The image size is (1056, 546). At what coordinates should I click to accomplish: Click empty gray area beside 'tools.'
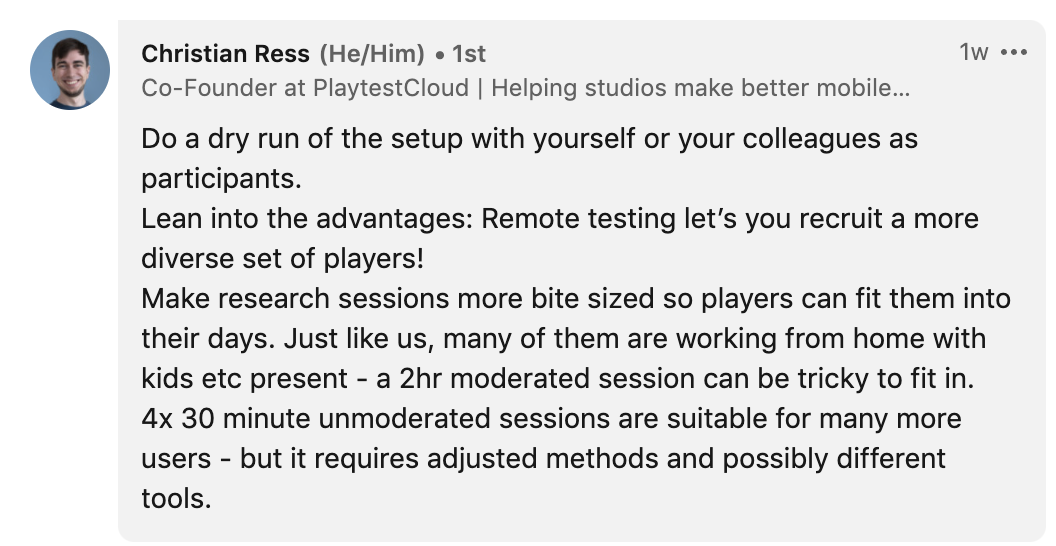click(606, 500)
